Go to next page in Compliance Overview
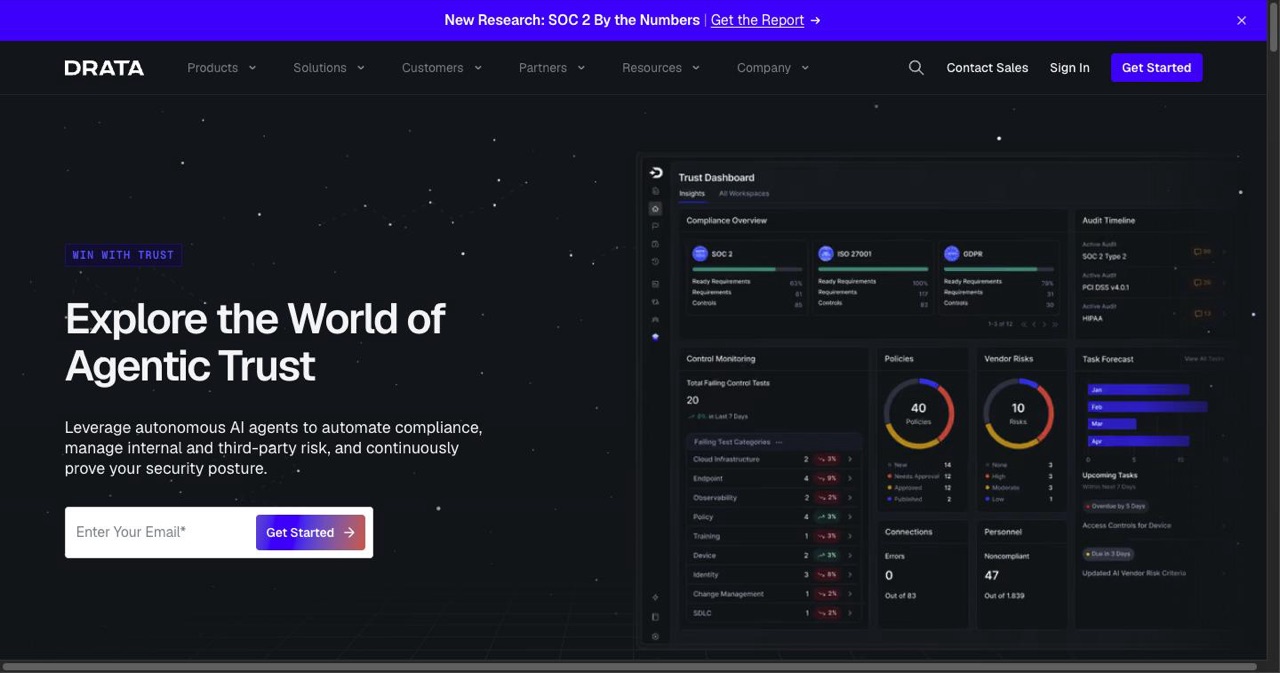The image size is (1280, 673). pyautogui.click(x=1045, y=324)
